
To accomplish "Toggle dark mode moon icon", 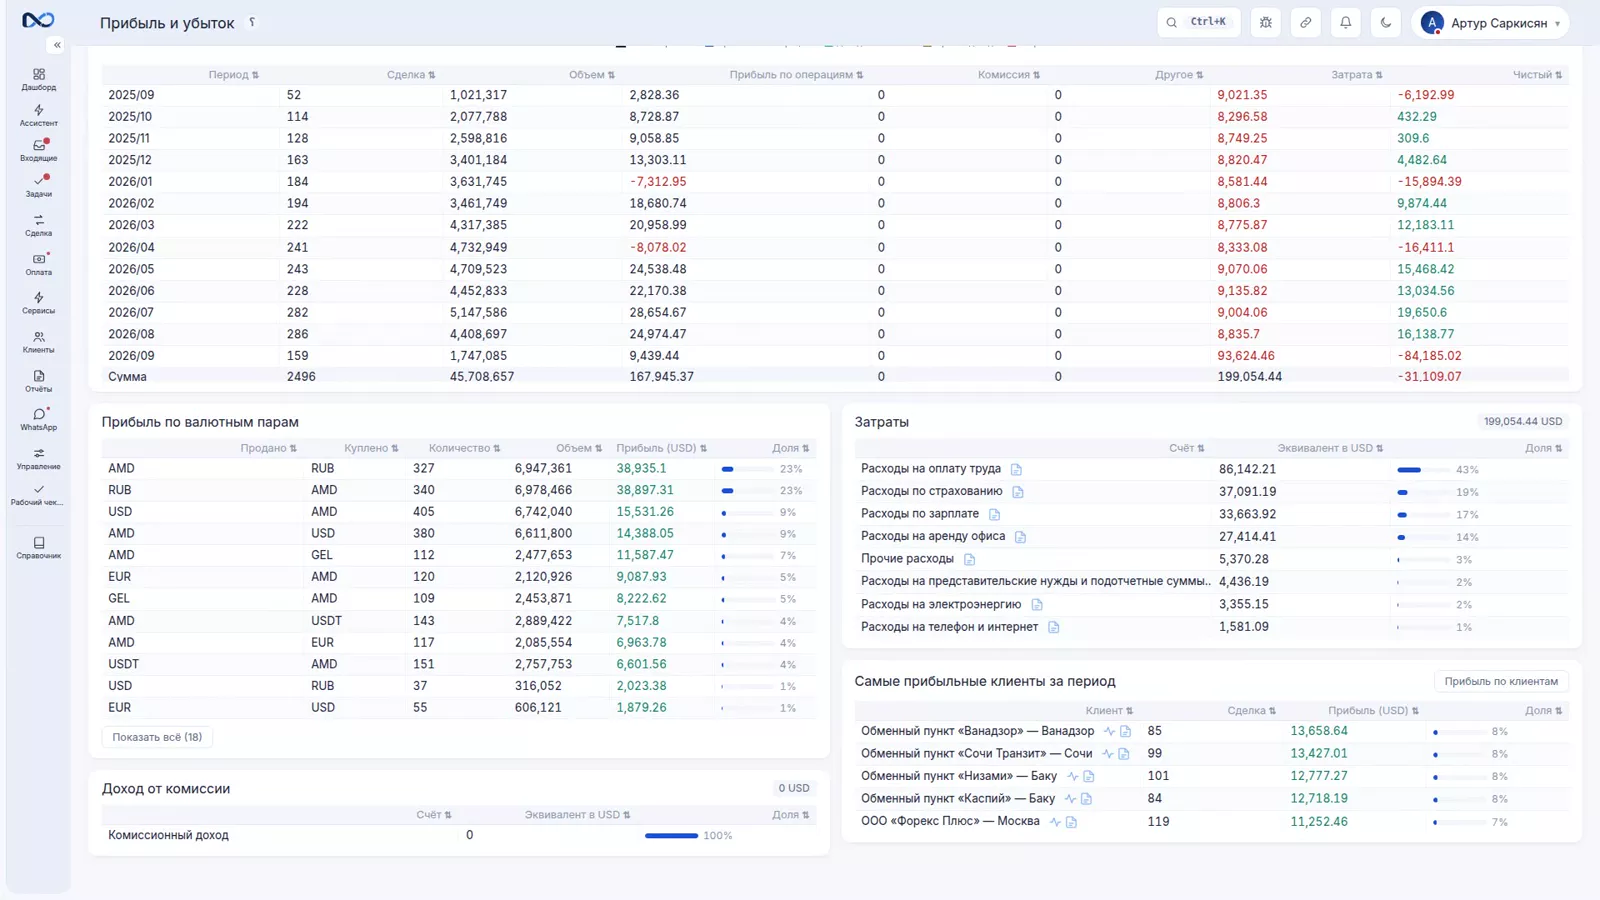I will pos(1386,22).
